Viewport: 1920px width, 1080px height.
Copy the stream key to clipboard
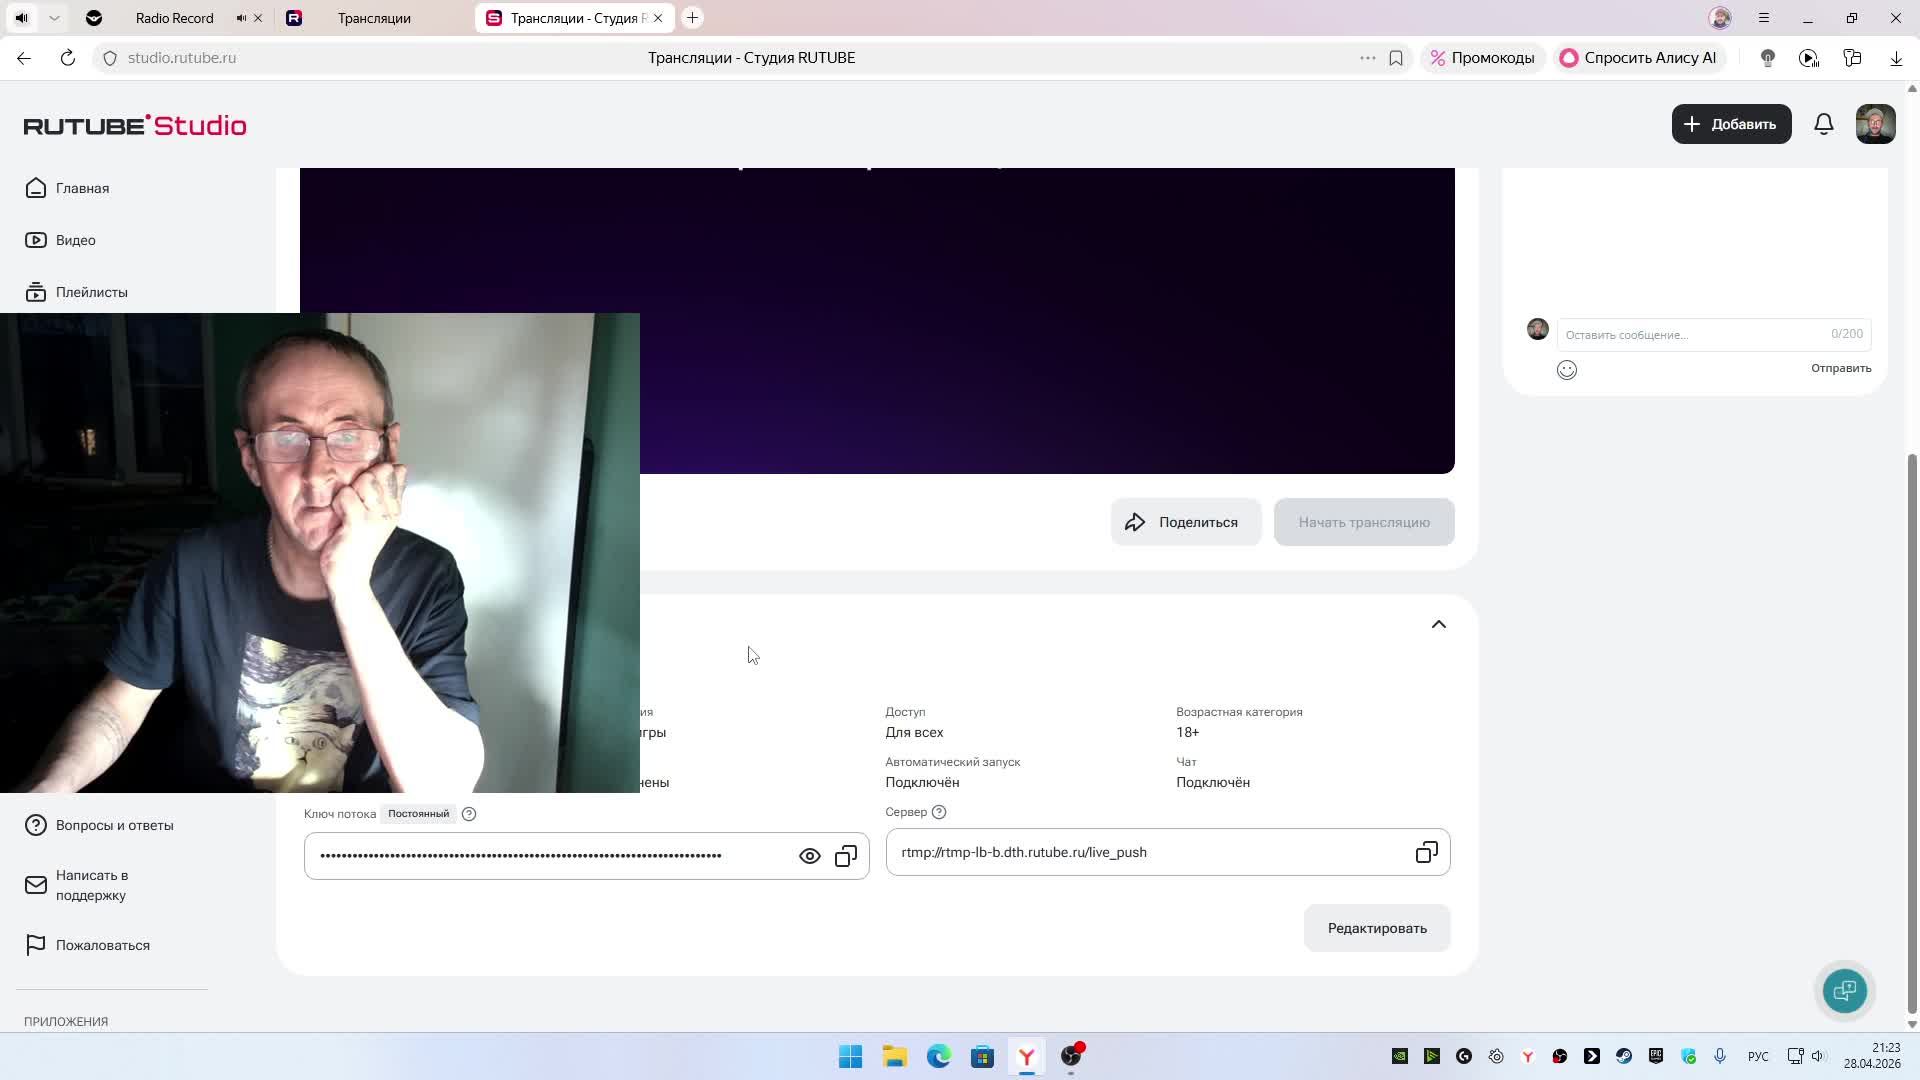point(846,856)
